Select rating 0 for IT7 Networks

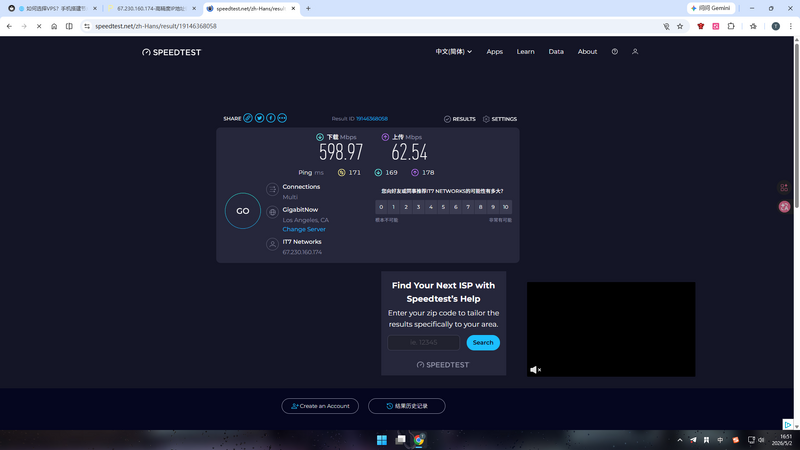(381, 207)
